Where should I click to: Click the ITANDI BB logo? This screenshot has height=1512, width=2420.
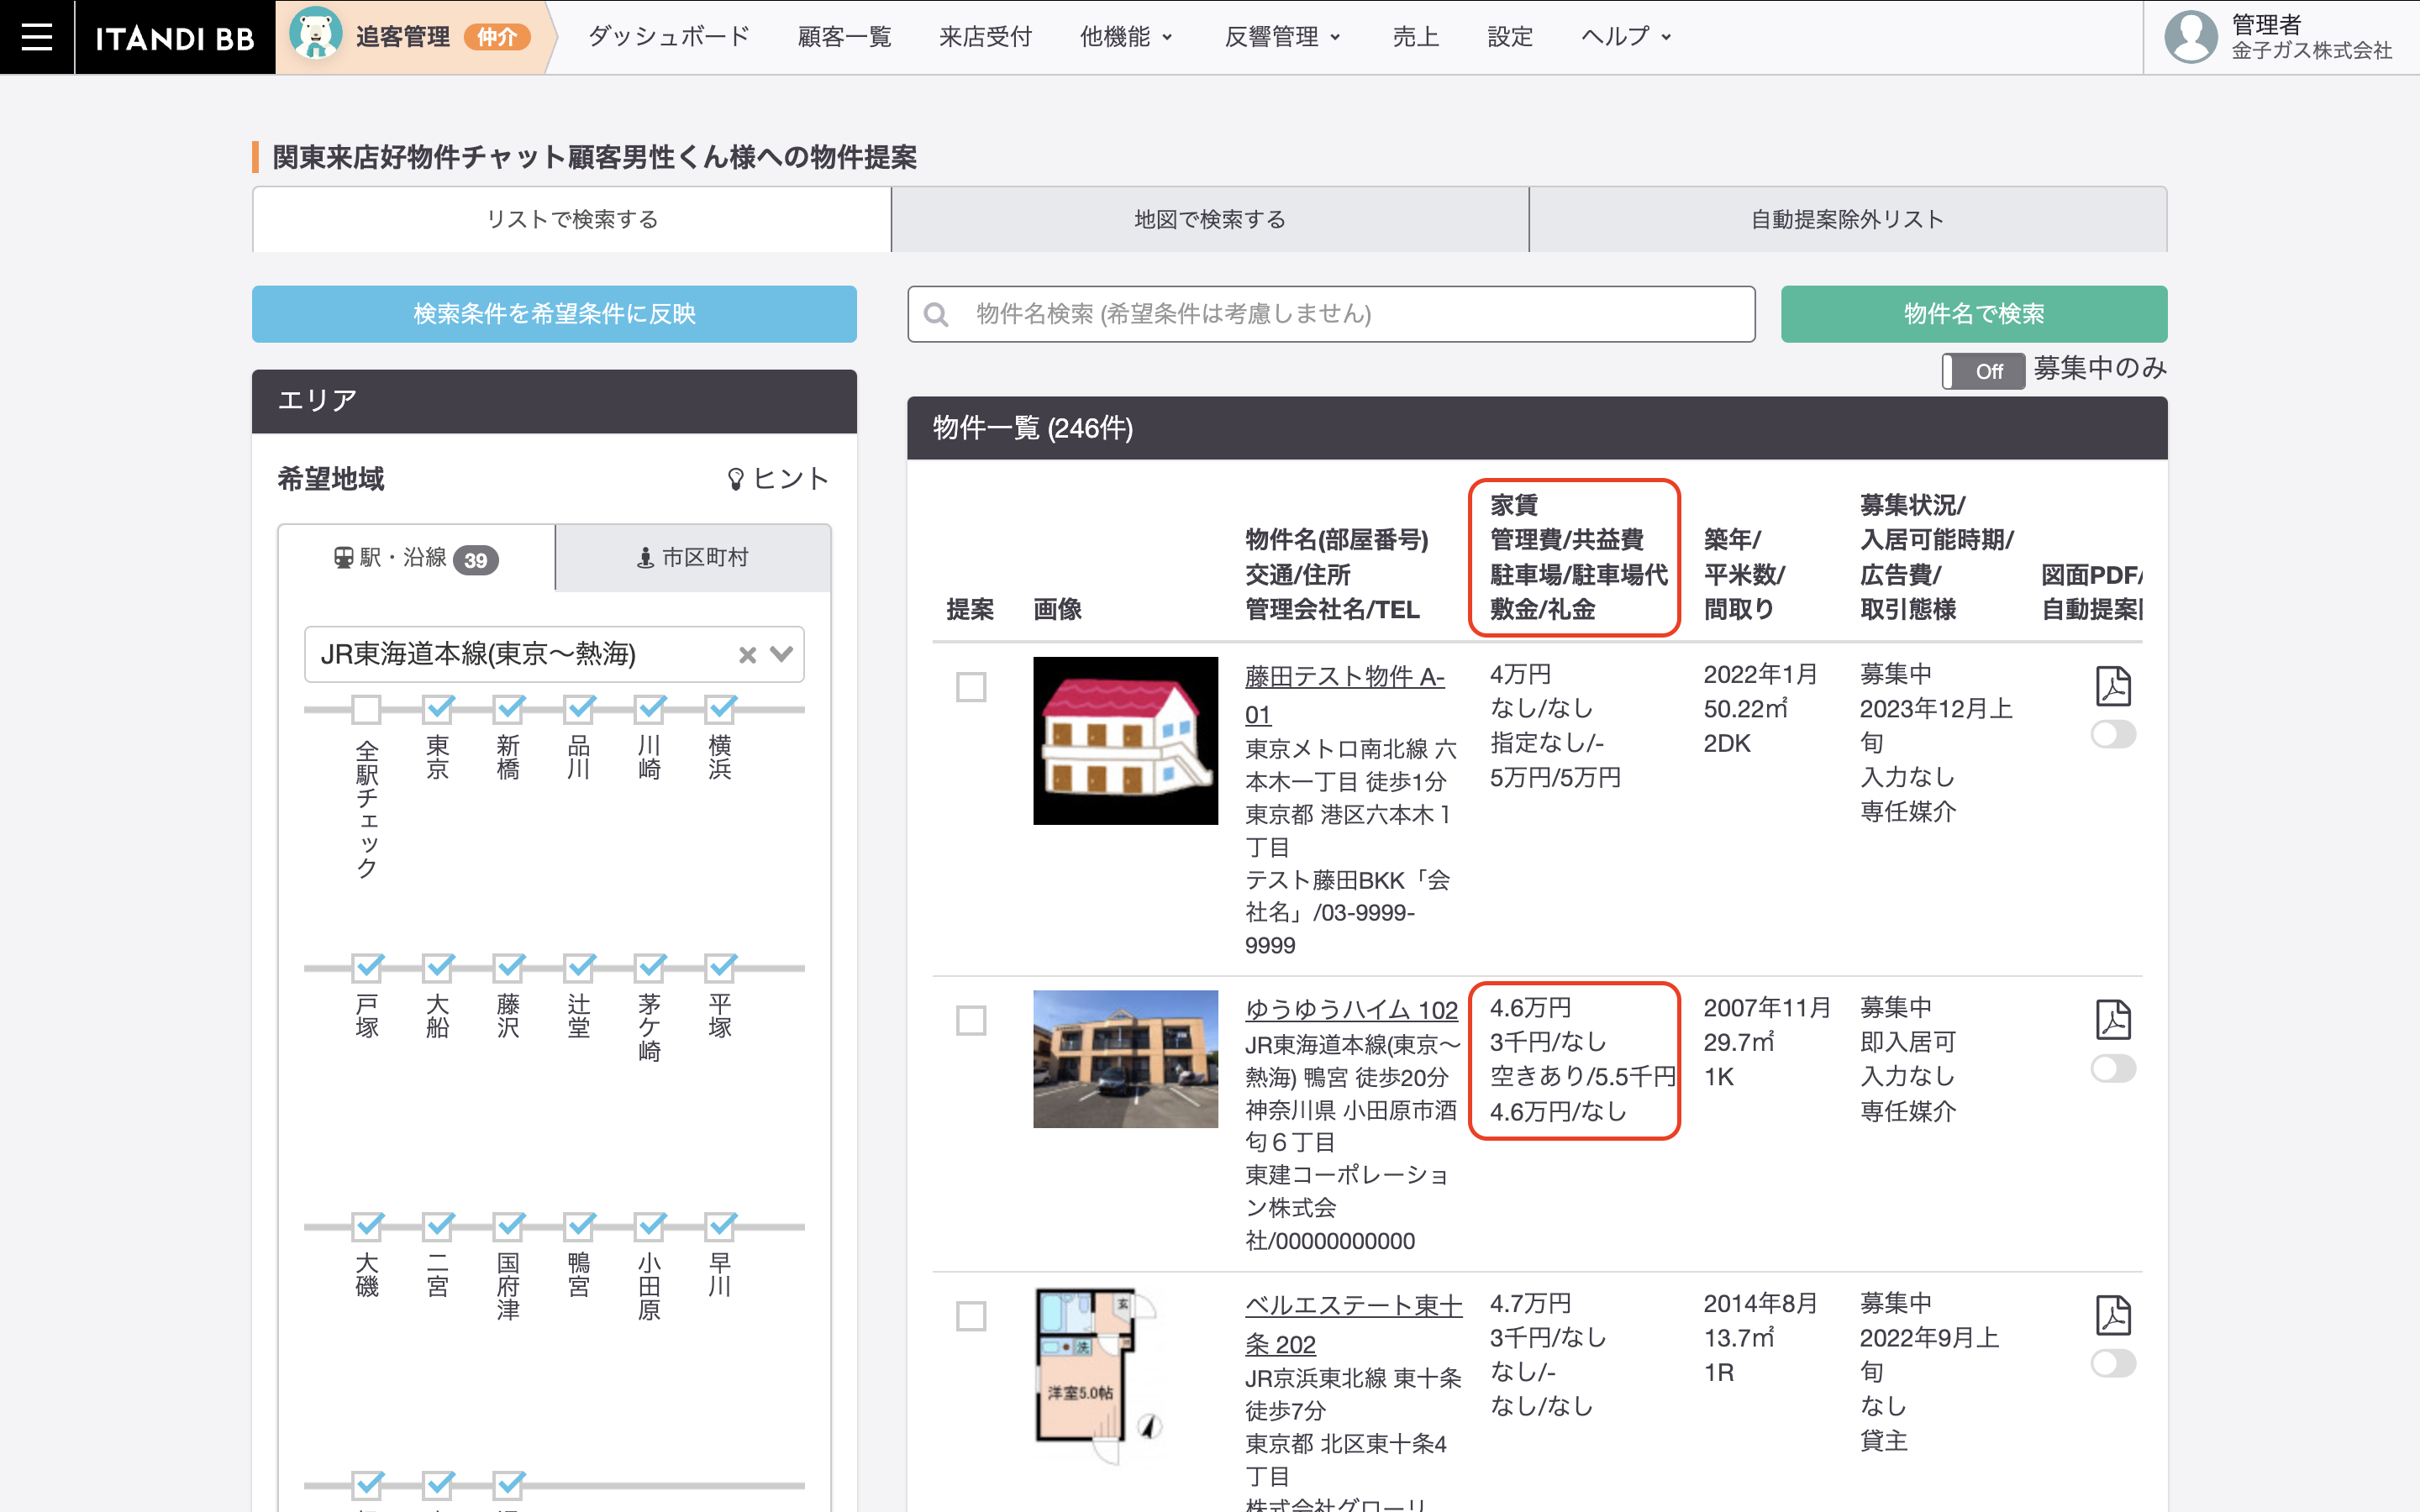(x=175, y=38)
